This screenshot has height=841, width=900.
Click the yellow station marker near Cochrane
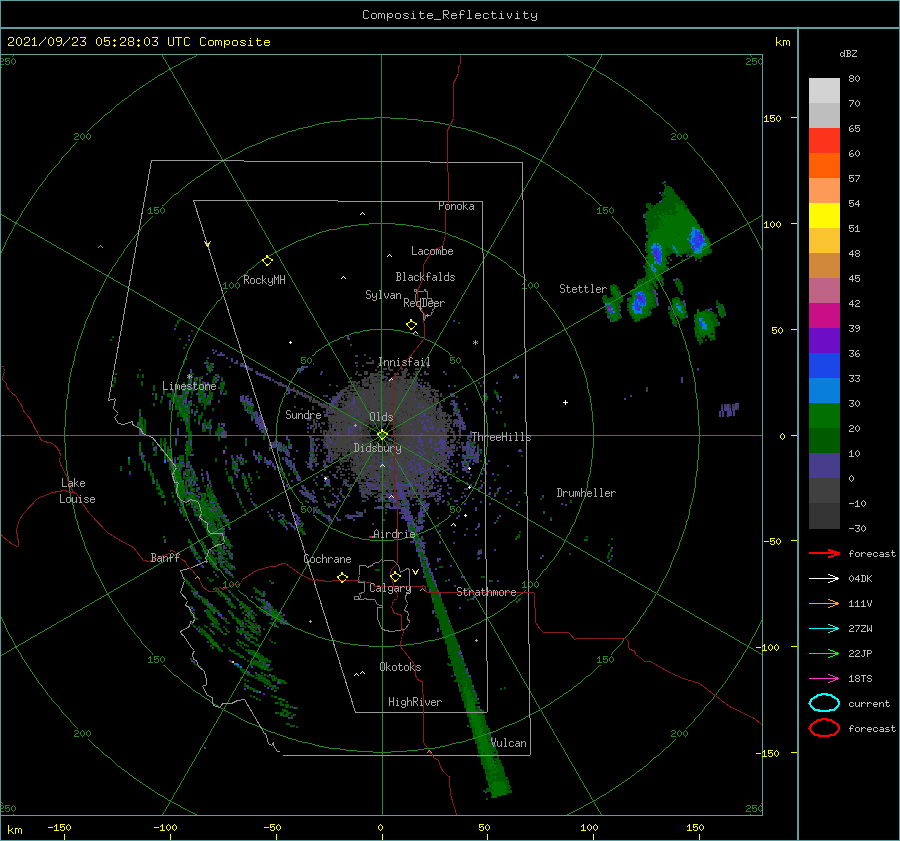pos(343,577)
